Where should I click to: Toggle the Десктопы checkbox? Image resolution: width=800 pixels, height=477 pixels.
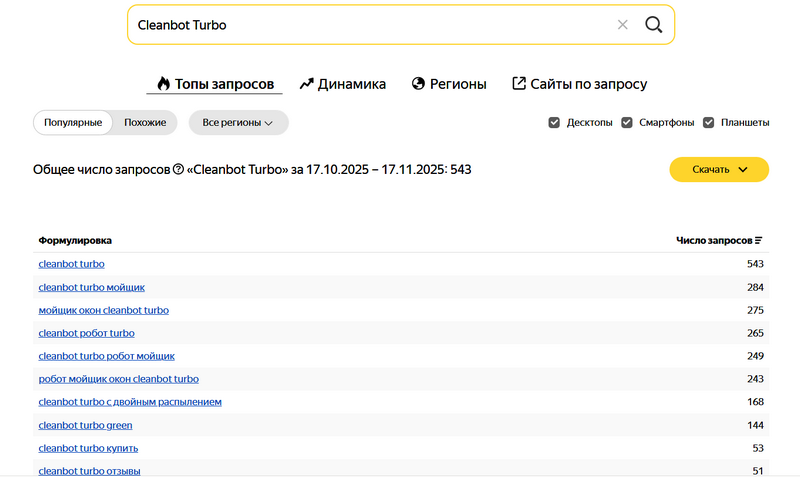554,123
